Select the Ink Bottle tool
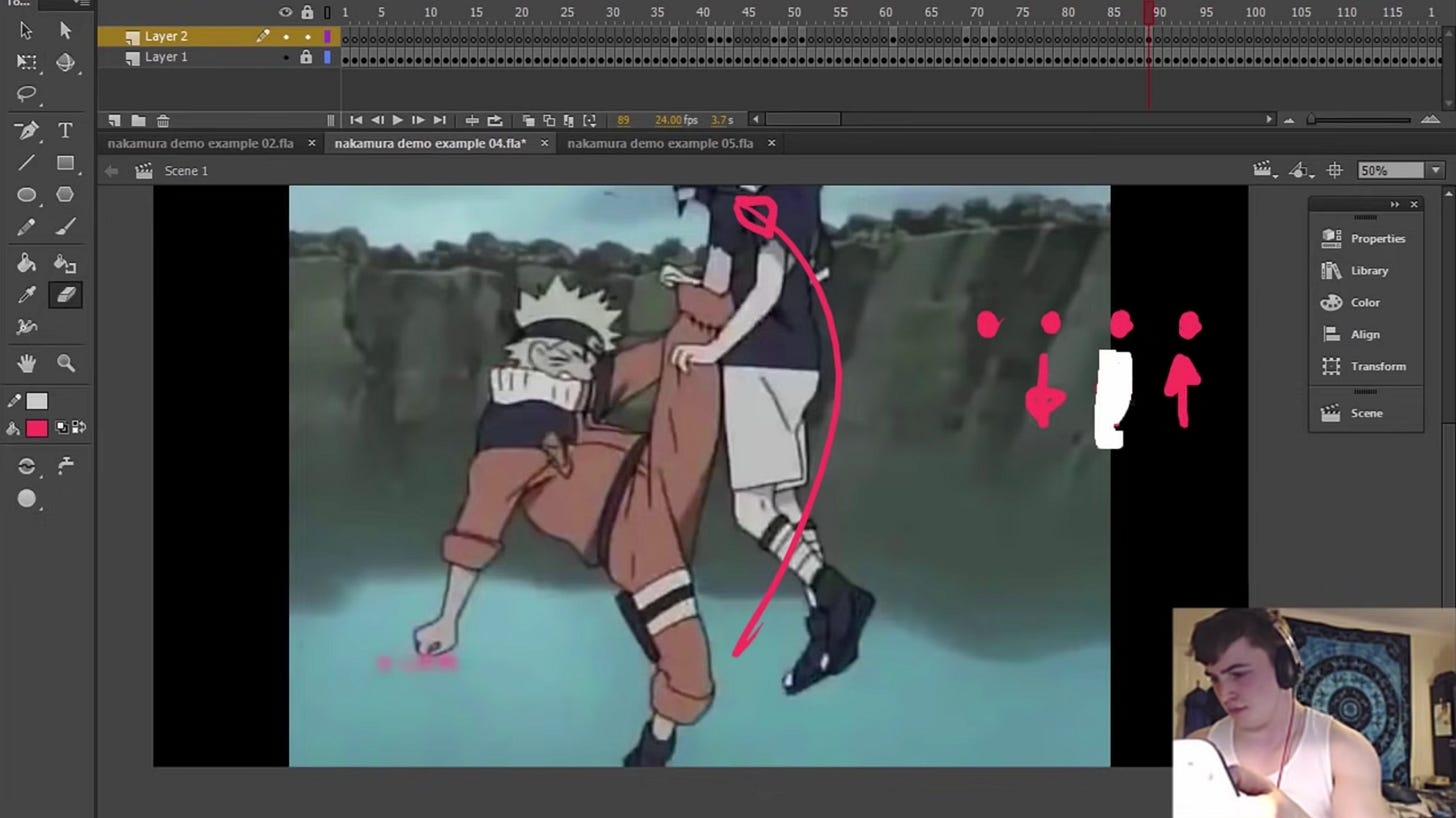Image resolution: width=1456 pixels, height=818 pixels. tap(65, 264)
